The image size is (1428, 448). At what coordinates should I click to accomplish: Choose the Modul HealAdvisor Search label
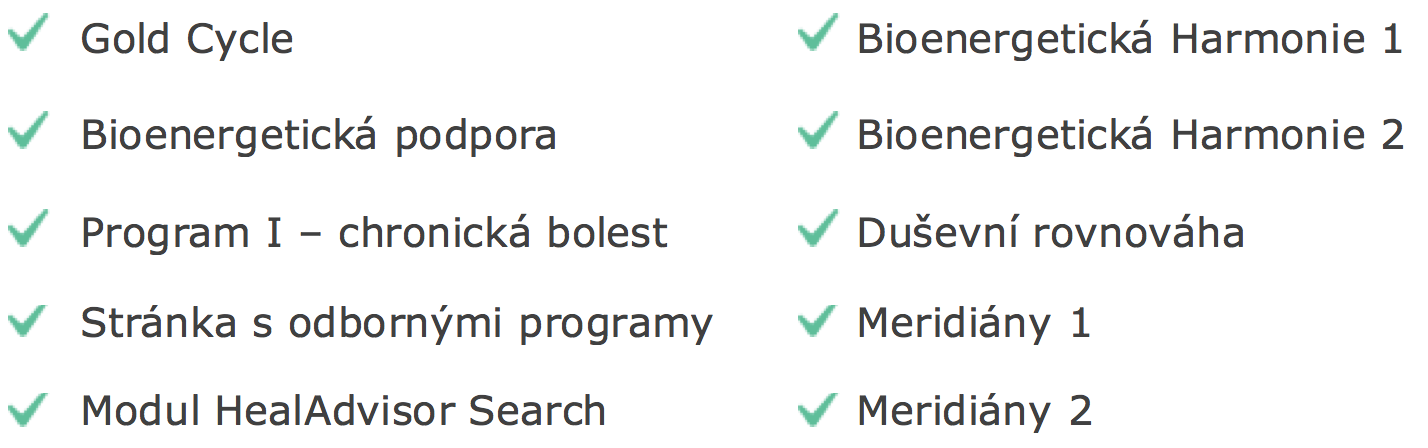pos(343,411)
